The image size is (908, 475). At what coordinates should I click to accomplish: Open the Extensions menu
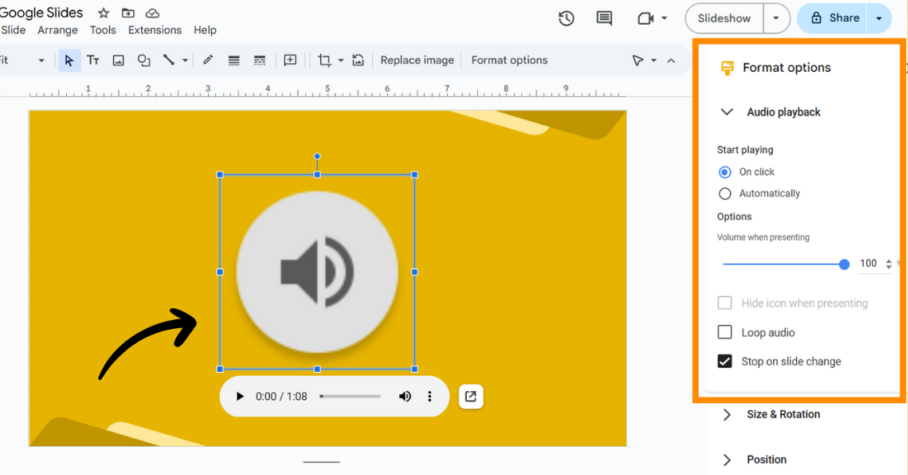click(155, 30)
